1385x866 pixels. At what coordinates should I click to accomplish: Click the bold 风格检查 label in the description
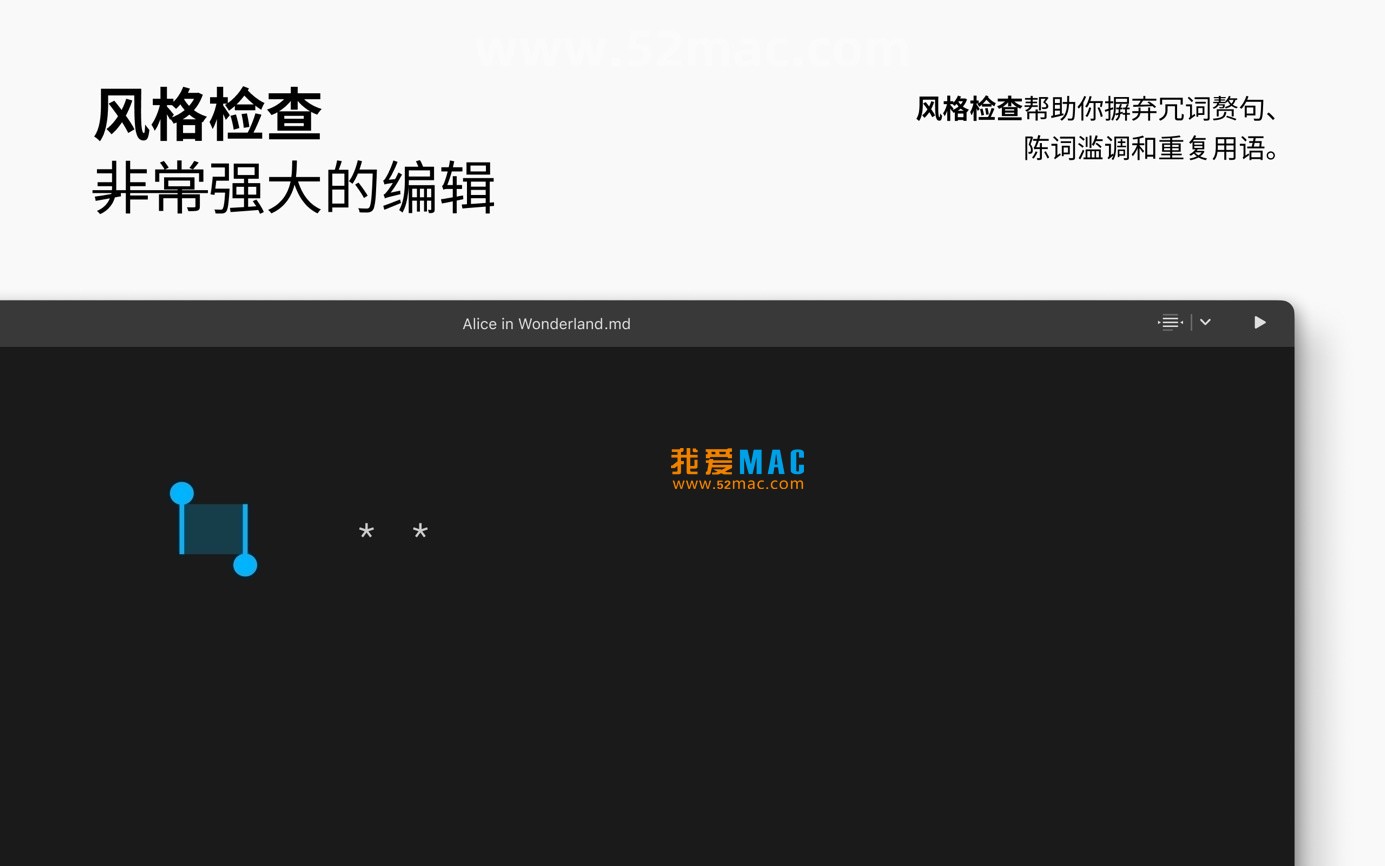[966, 110]
